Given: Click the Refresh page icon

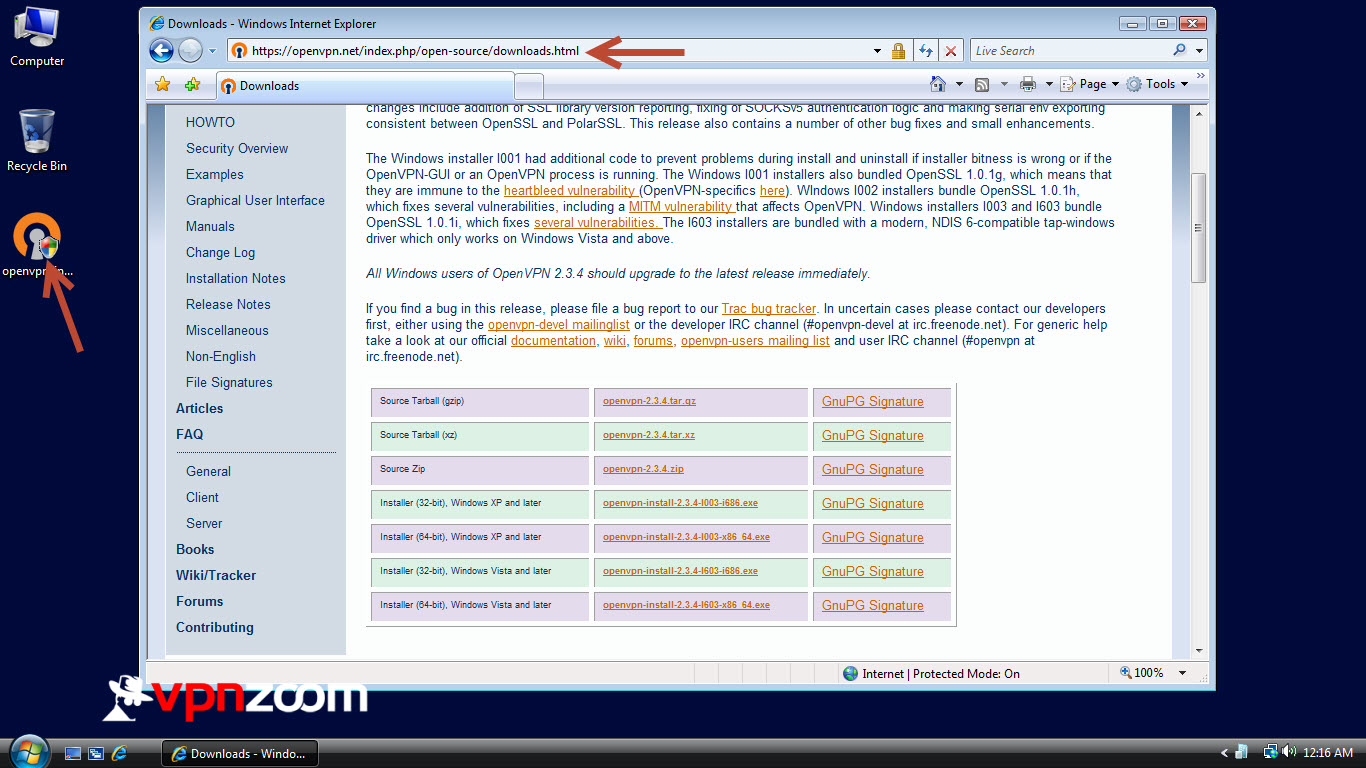Looking at the screenshot, I should click(926, 51).
